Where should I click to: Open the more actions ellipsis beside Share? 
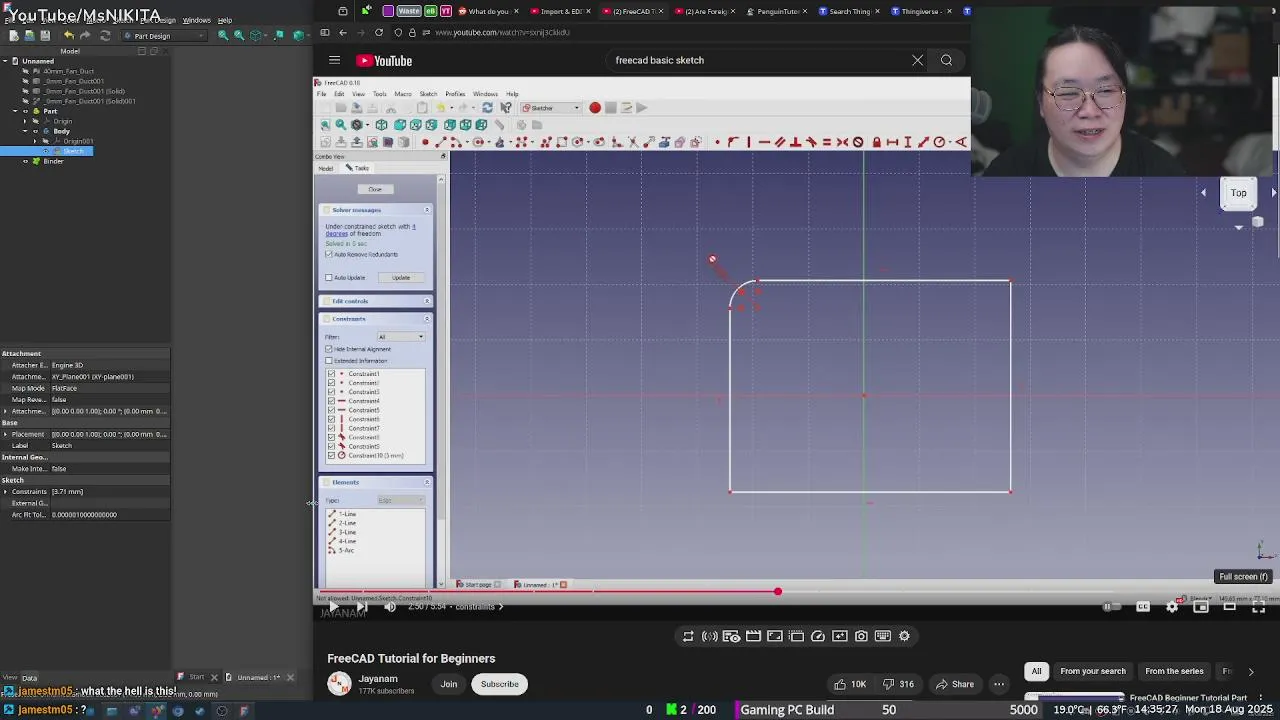(999, 684)
